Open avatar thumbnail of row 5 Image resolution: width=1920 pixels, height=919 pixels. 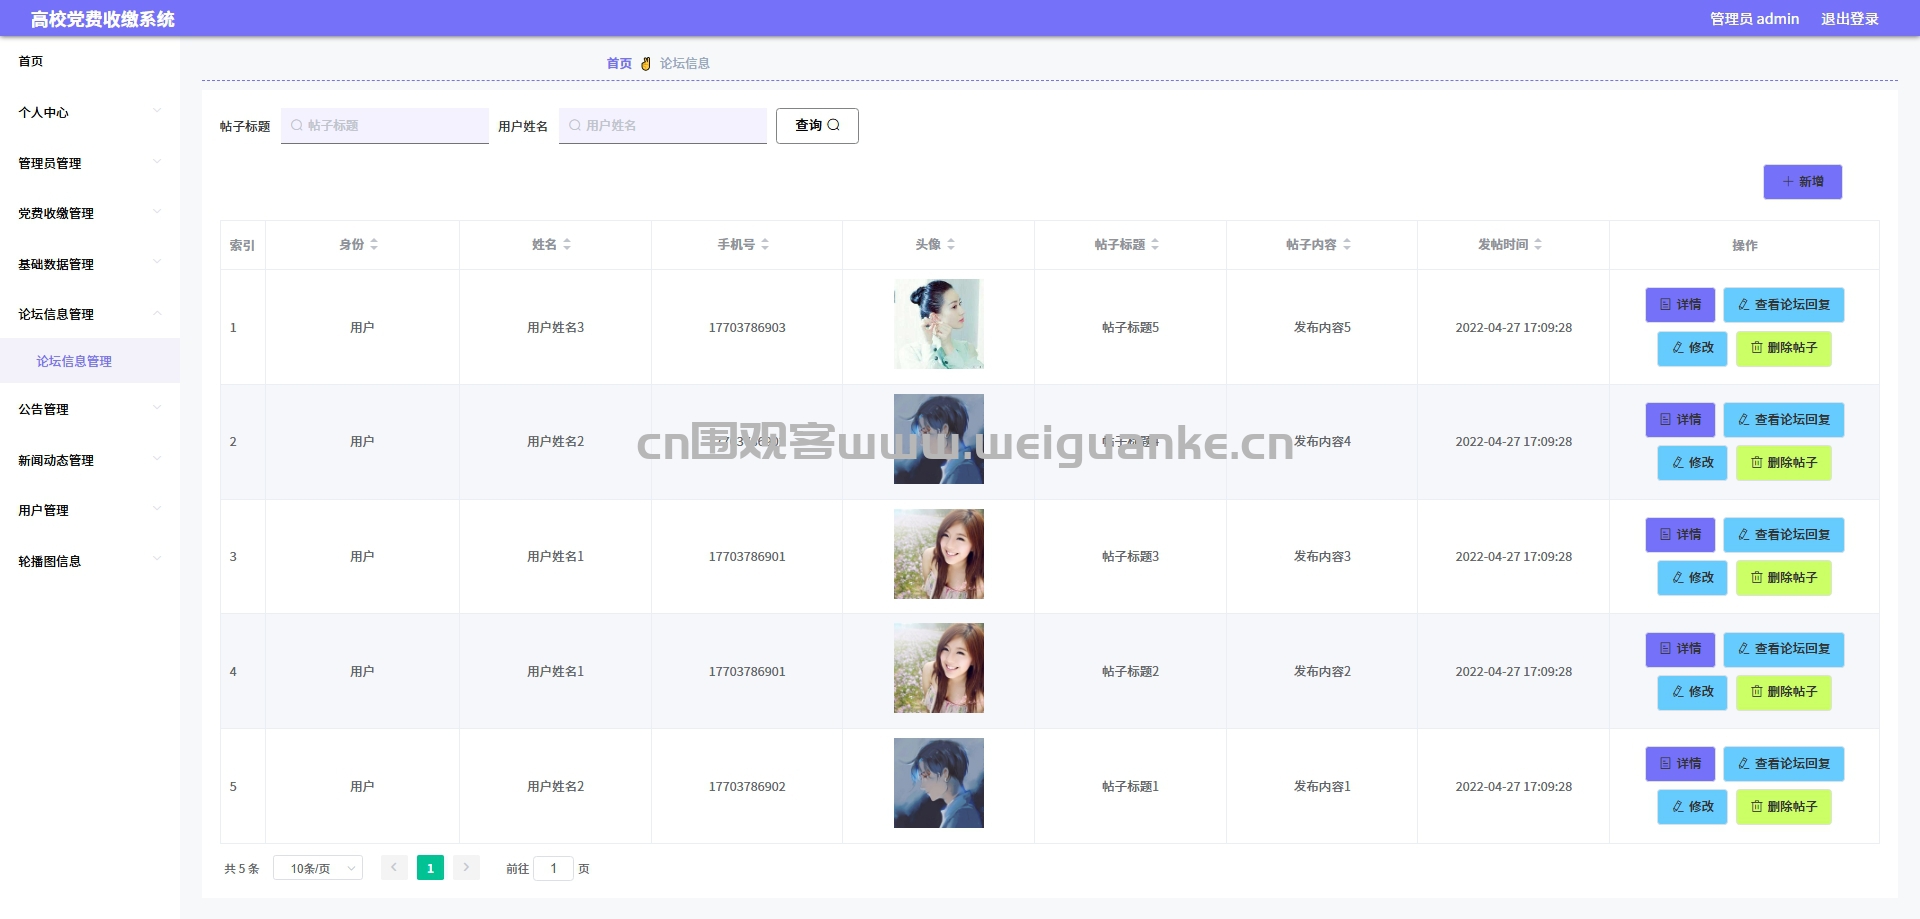click(939, 783)
